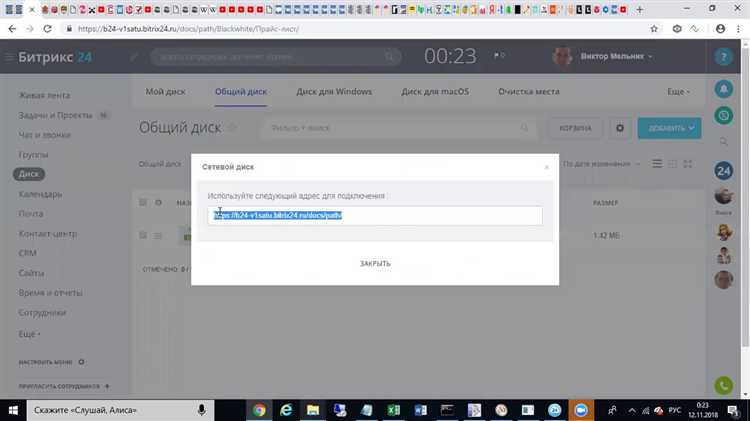Open new browser tab with plus

(639, 9)
